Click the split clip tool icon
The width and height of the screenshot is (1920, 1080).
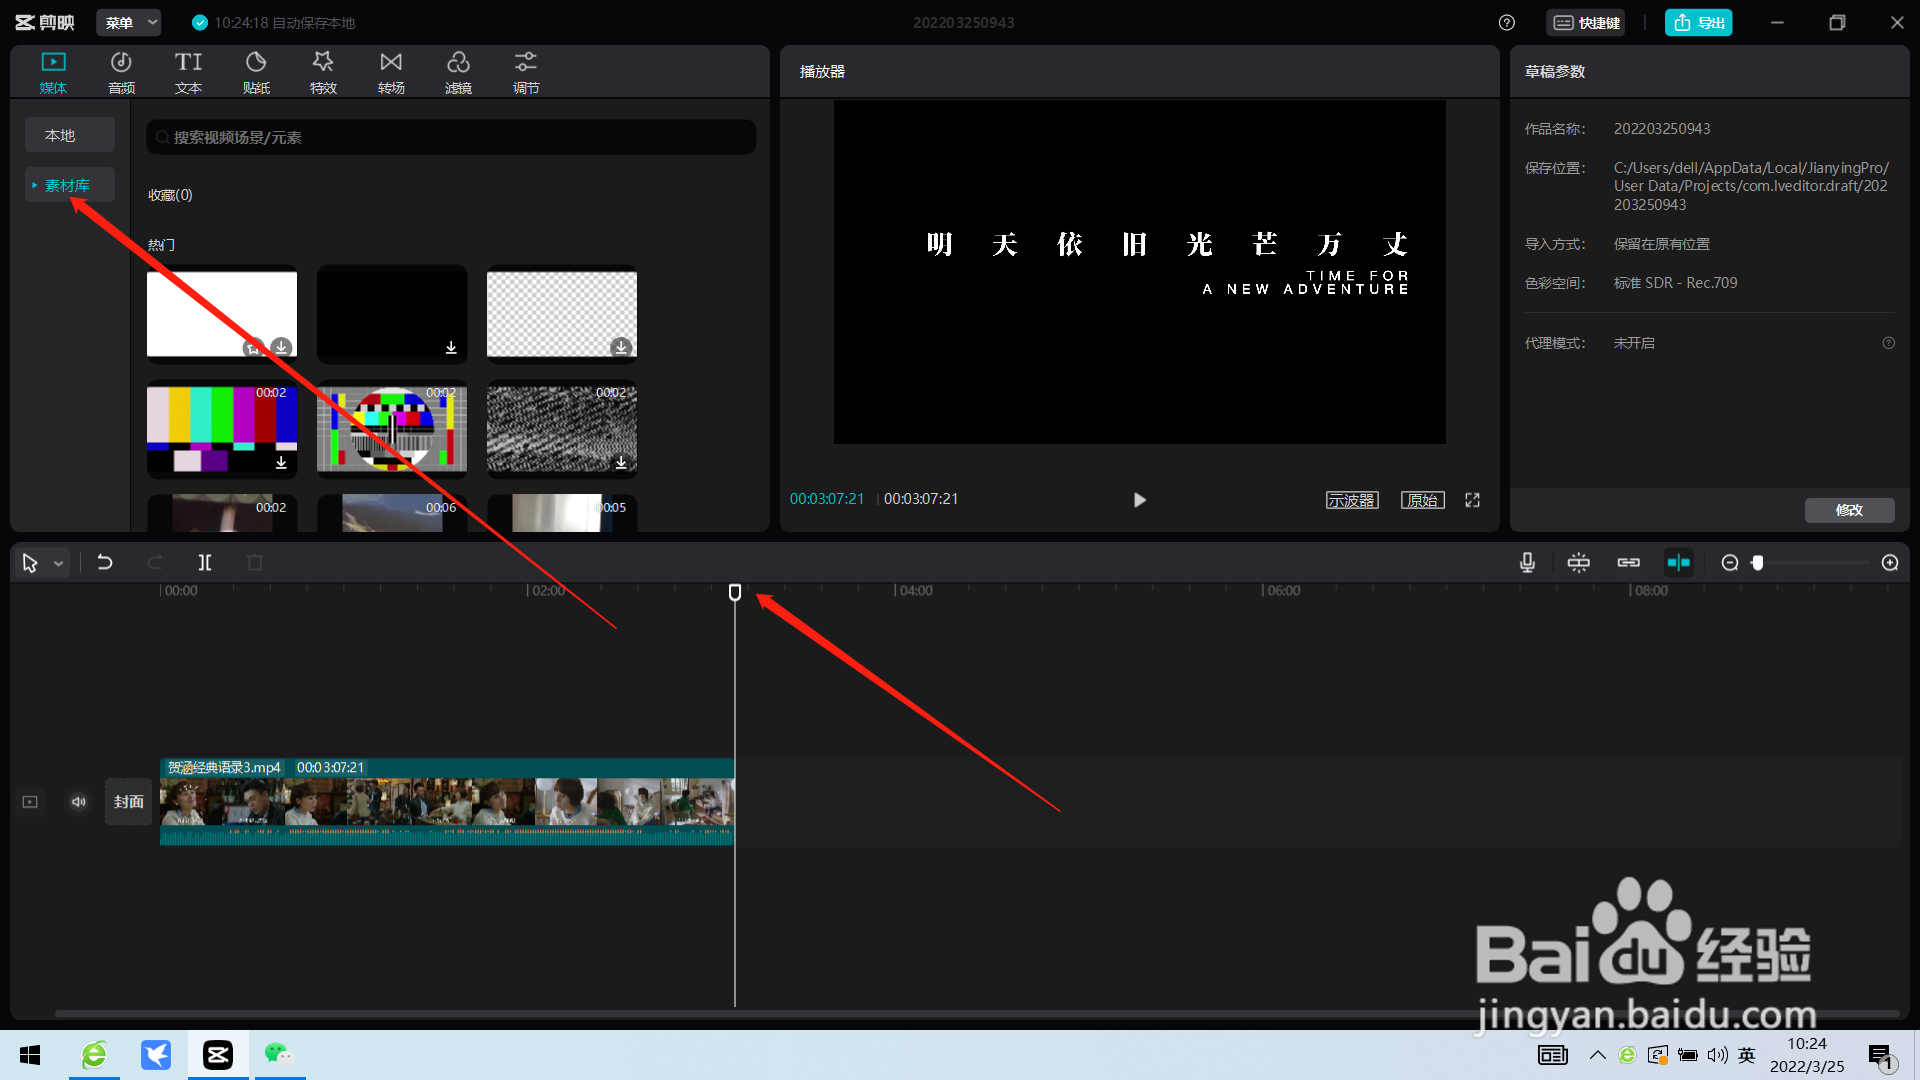click(x=205, y=563)
